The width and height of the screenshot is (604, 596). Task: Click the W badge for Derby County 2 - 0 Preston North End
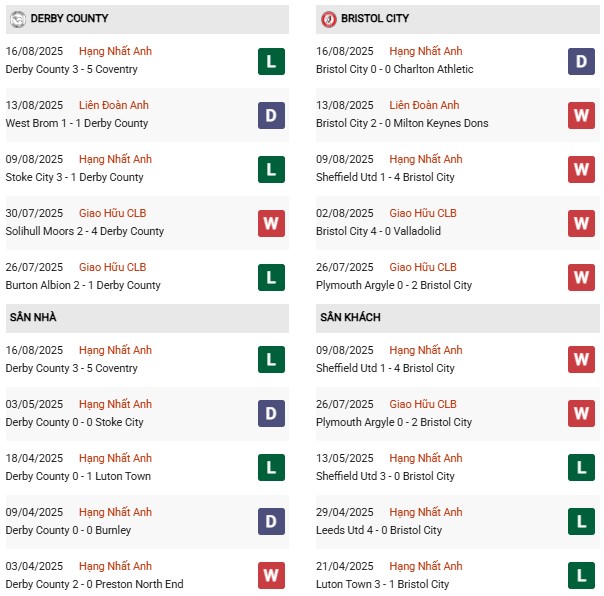click(x=271, y=575)
